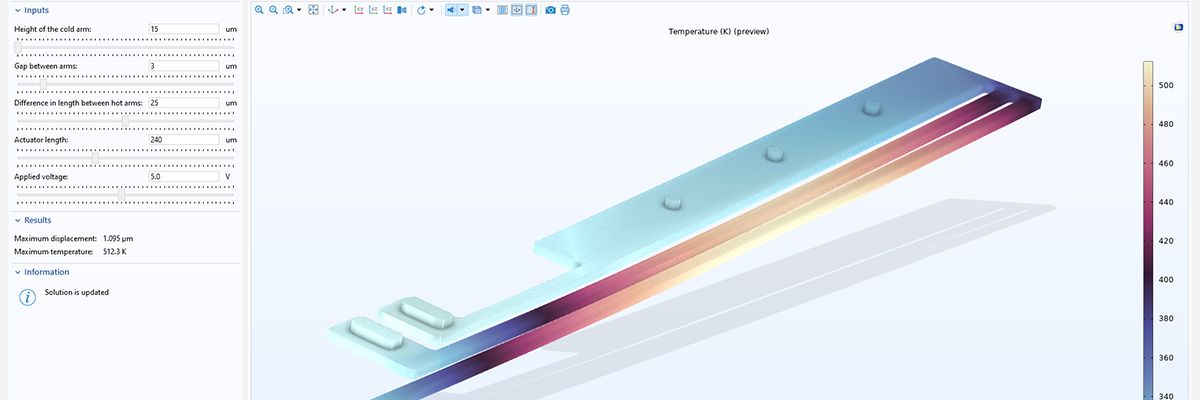Click the Maximum displacement value 1.095 µm
This screenshot has height=400, width=1200.
(118, 238)
